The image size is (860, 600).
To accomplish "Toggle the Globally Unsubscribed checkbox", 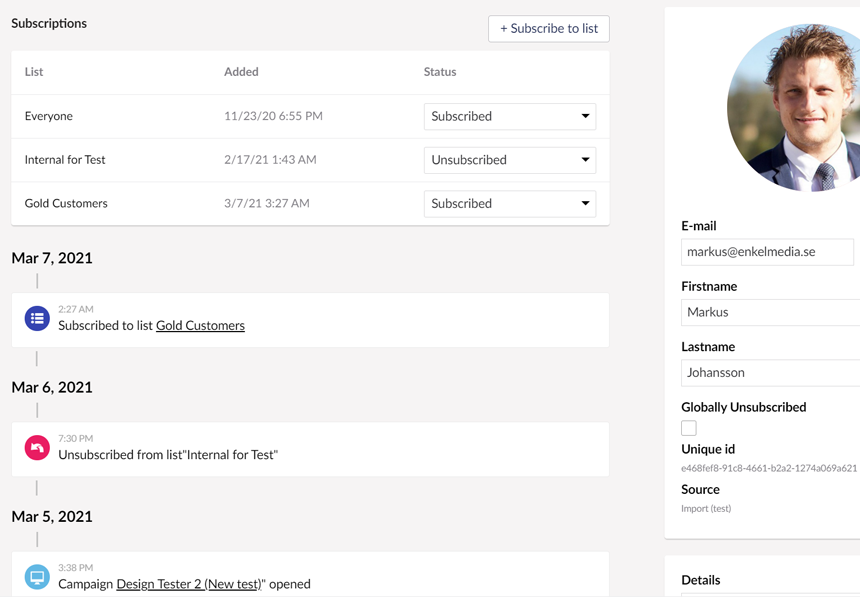I will click(689, 428).
